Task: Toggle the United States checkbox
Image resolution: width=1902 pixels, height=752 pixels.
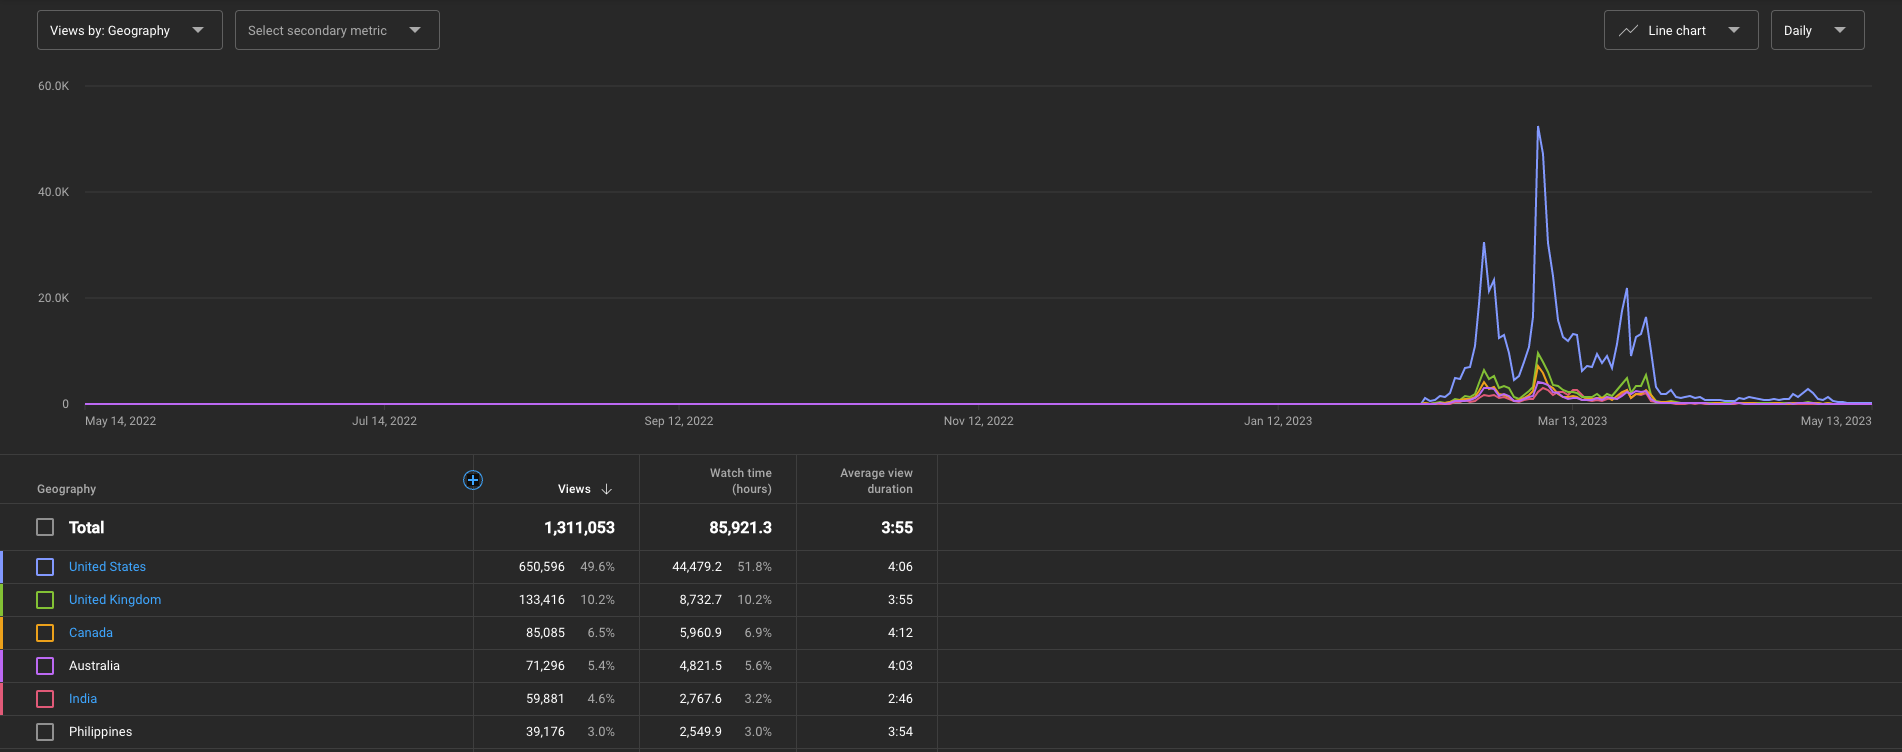Action: pyautogui.click(x=45, y=567)
